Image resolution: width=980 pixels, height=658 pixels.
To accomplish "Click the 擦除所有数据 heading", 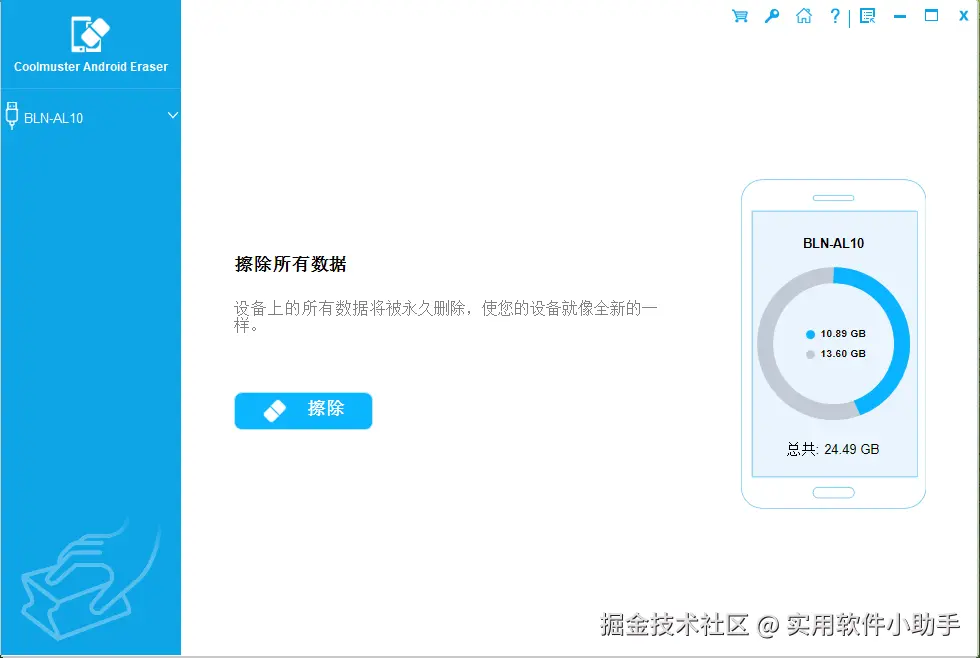I will (x=288, y=264).
